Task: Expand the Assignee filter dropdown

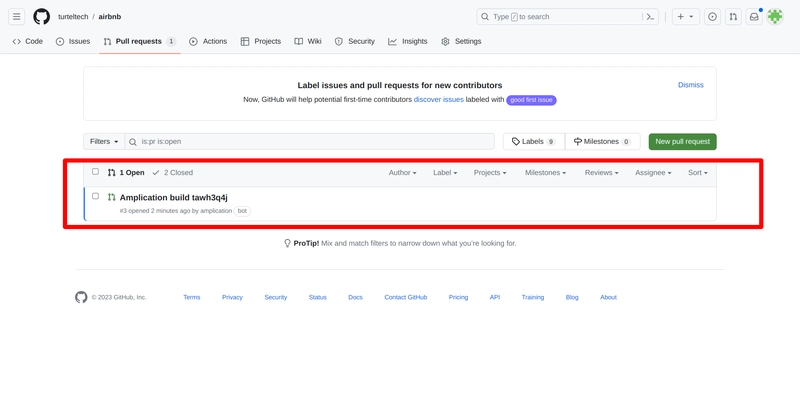Action: (x=653, y=172)
